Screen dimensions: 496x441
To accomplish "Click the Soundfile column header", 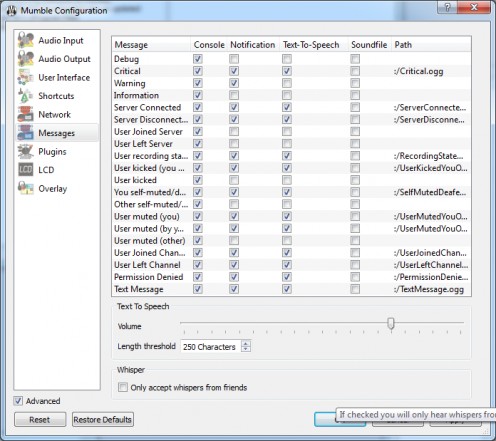I will click(x=369, y=45).
